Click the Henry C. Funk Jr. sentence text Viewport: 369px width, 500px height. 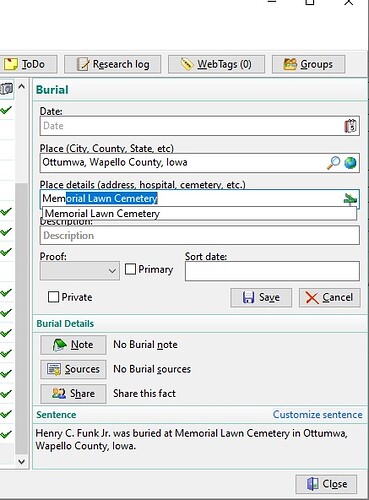tap(192, 439)
